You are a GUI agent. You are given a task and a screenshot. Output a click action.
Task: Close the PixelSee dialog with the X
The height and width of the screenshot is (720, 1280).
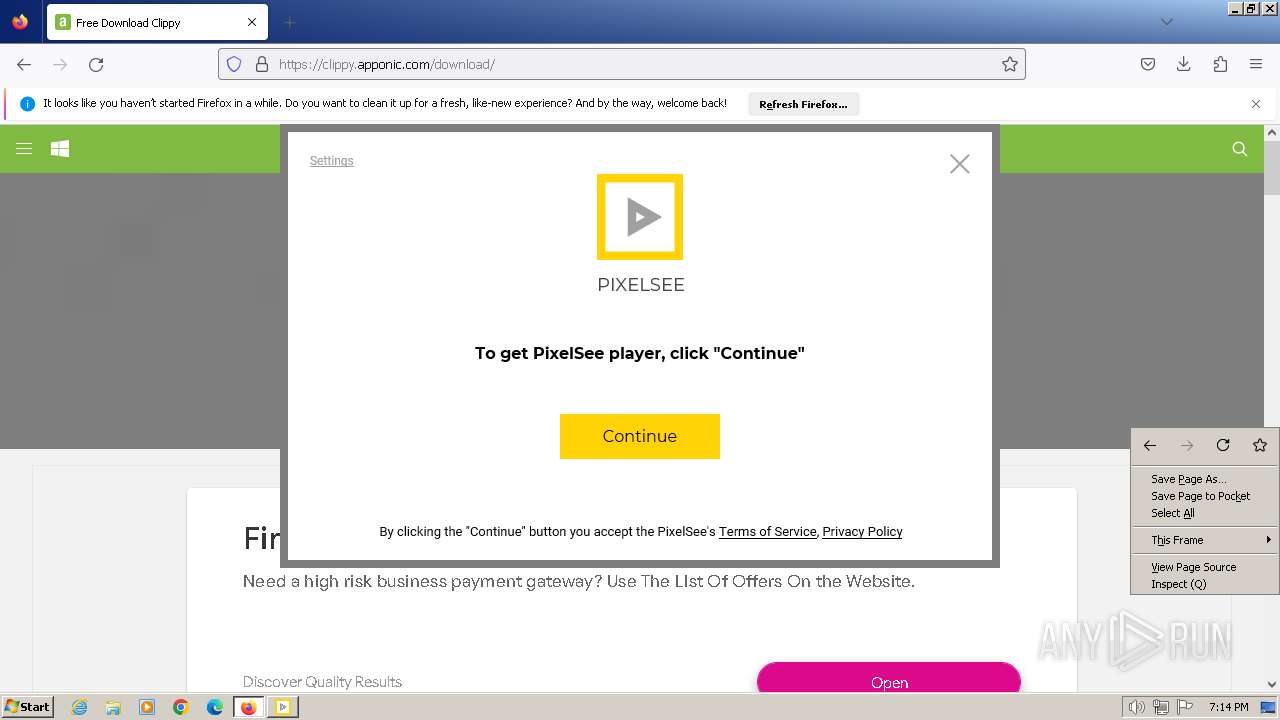(x=960, y=164)
